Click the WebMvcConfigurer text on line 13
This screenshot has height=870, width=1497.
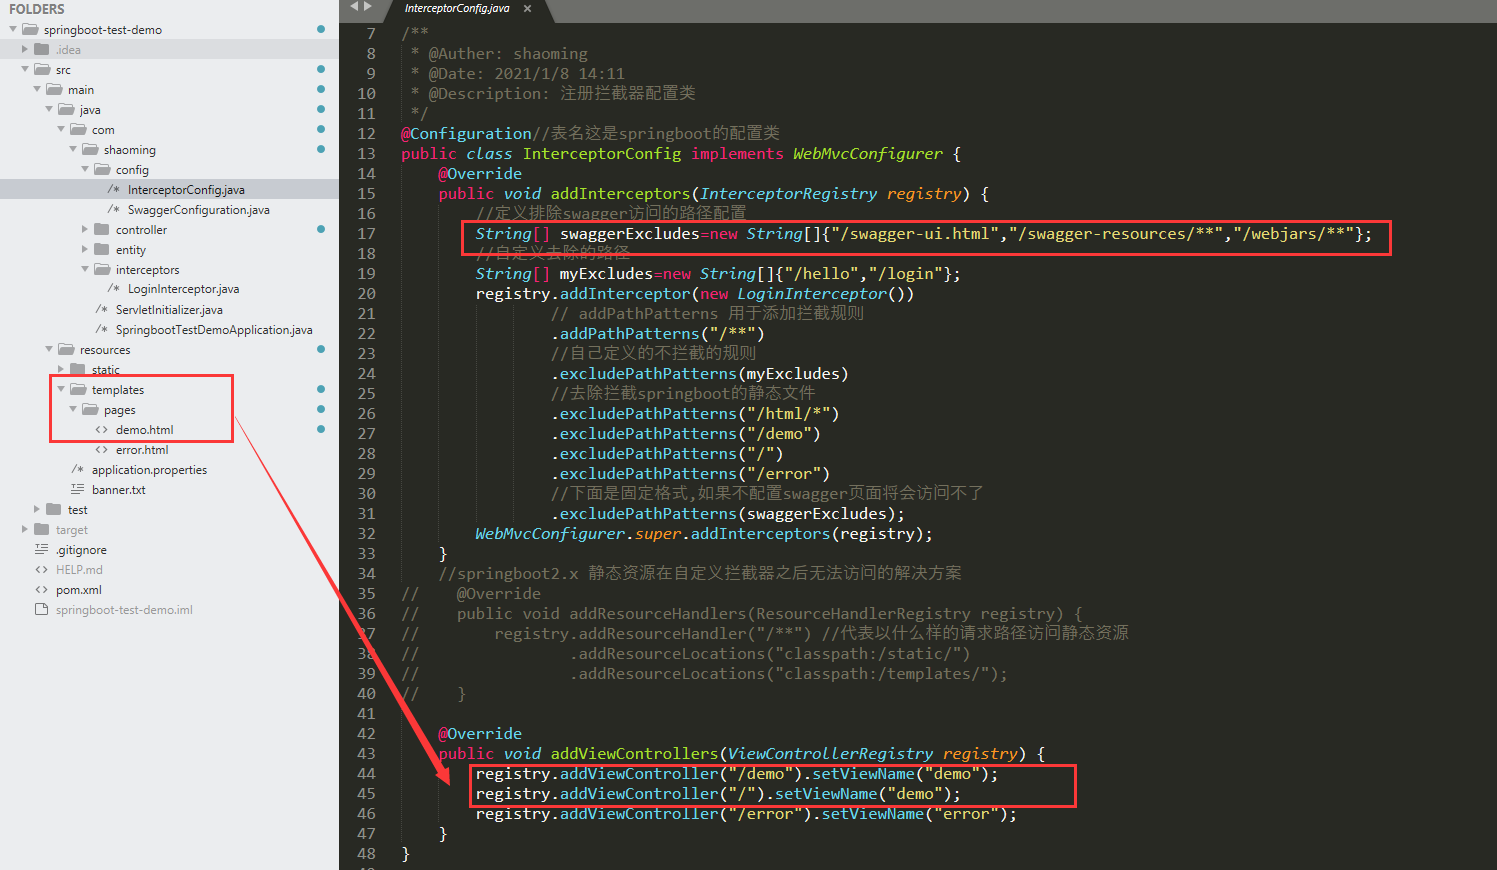pos(867,153)
